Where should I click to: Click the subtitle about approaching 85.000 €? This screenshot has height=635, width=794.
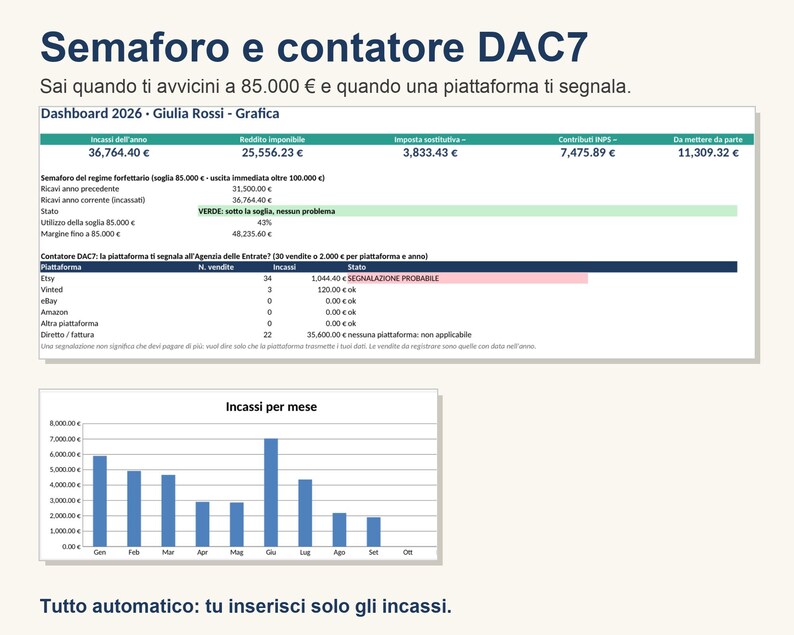click(335, 87)
